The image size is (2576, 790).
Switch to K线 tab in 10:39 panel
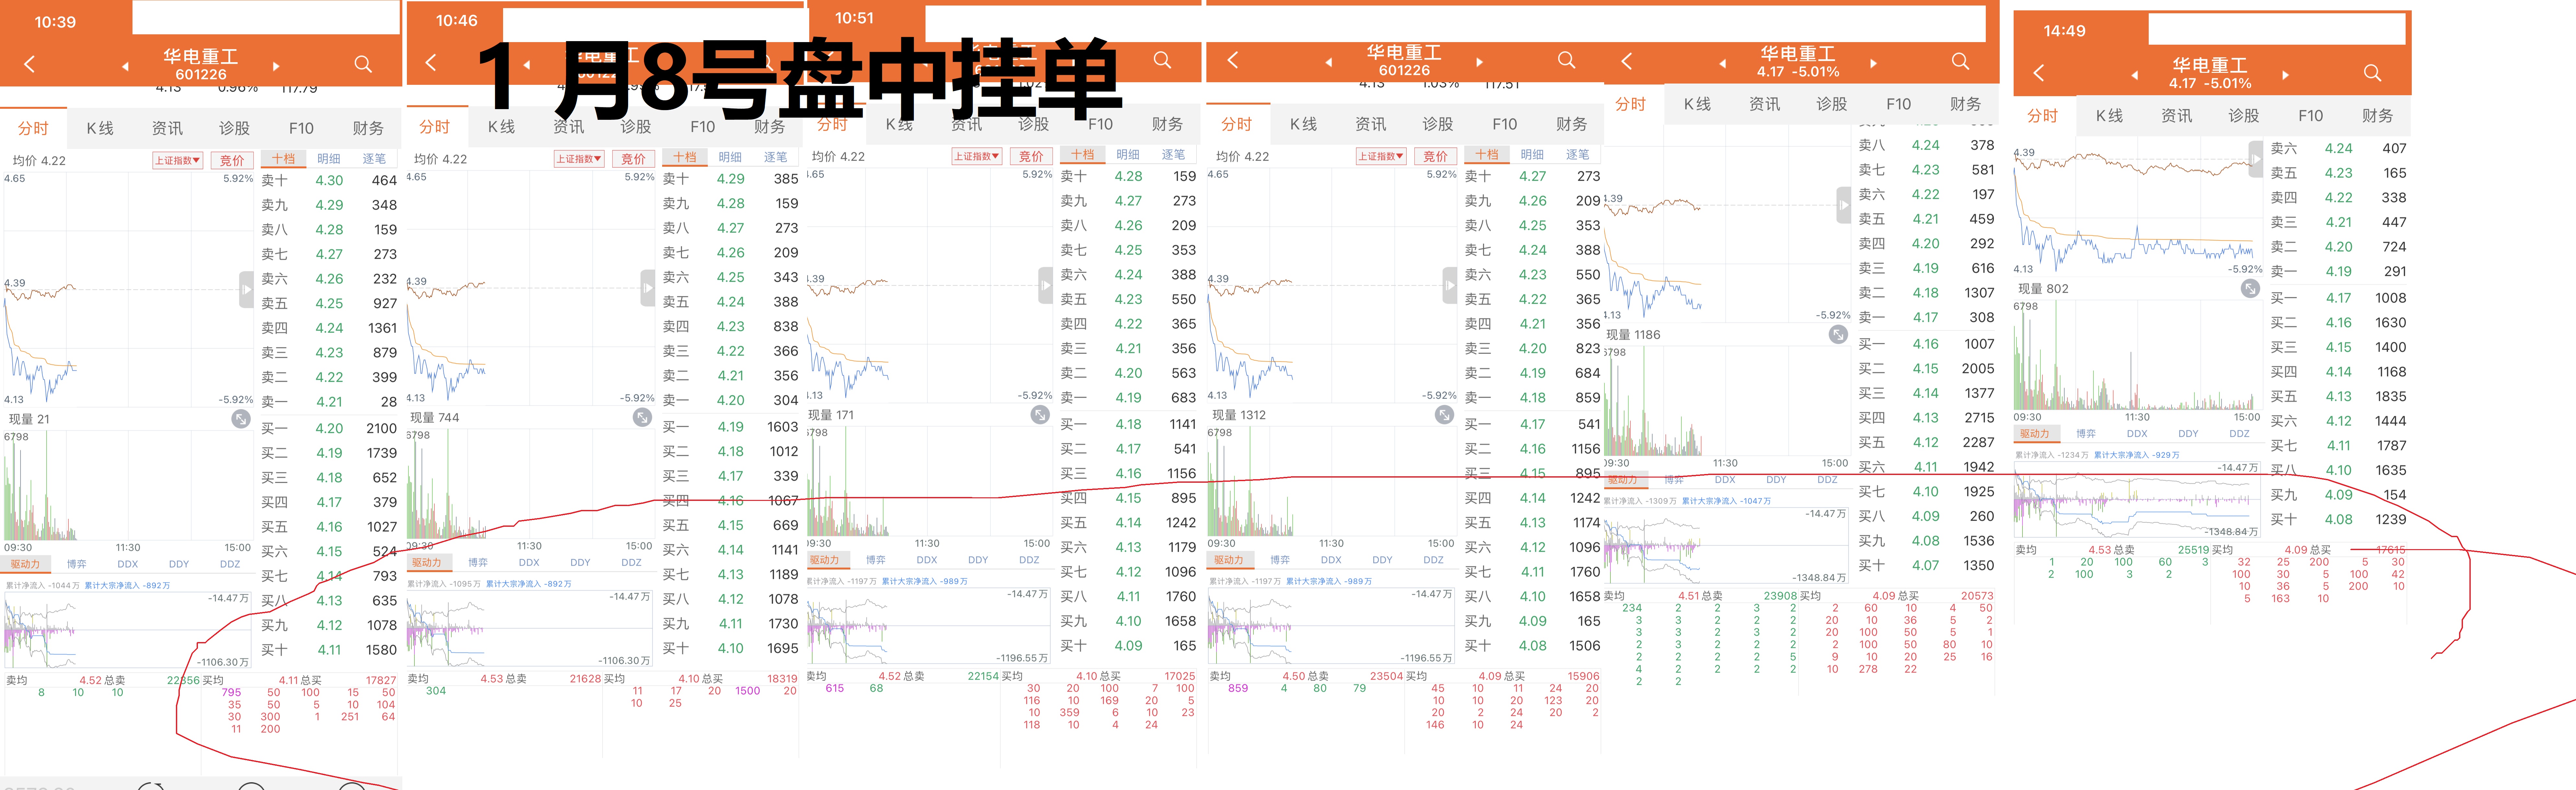click(x=100, y=128)
